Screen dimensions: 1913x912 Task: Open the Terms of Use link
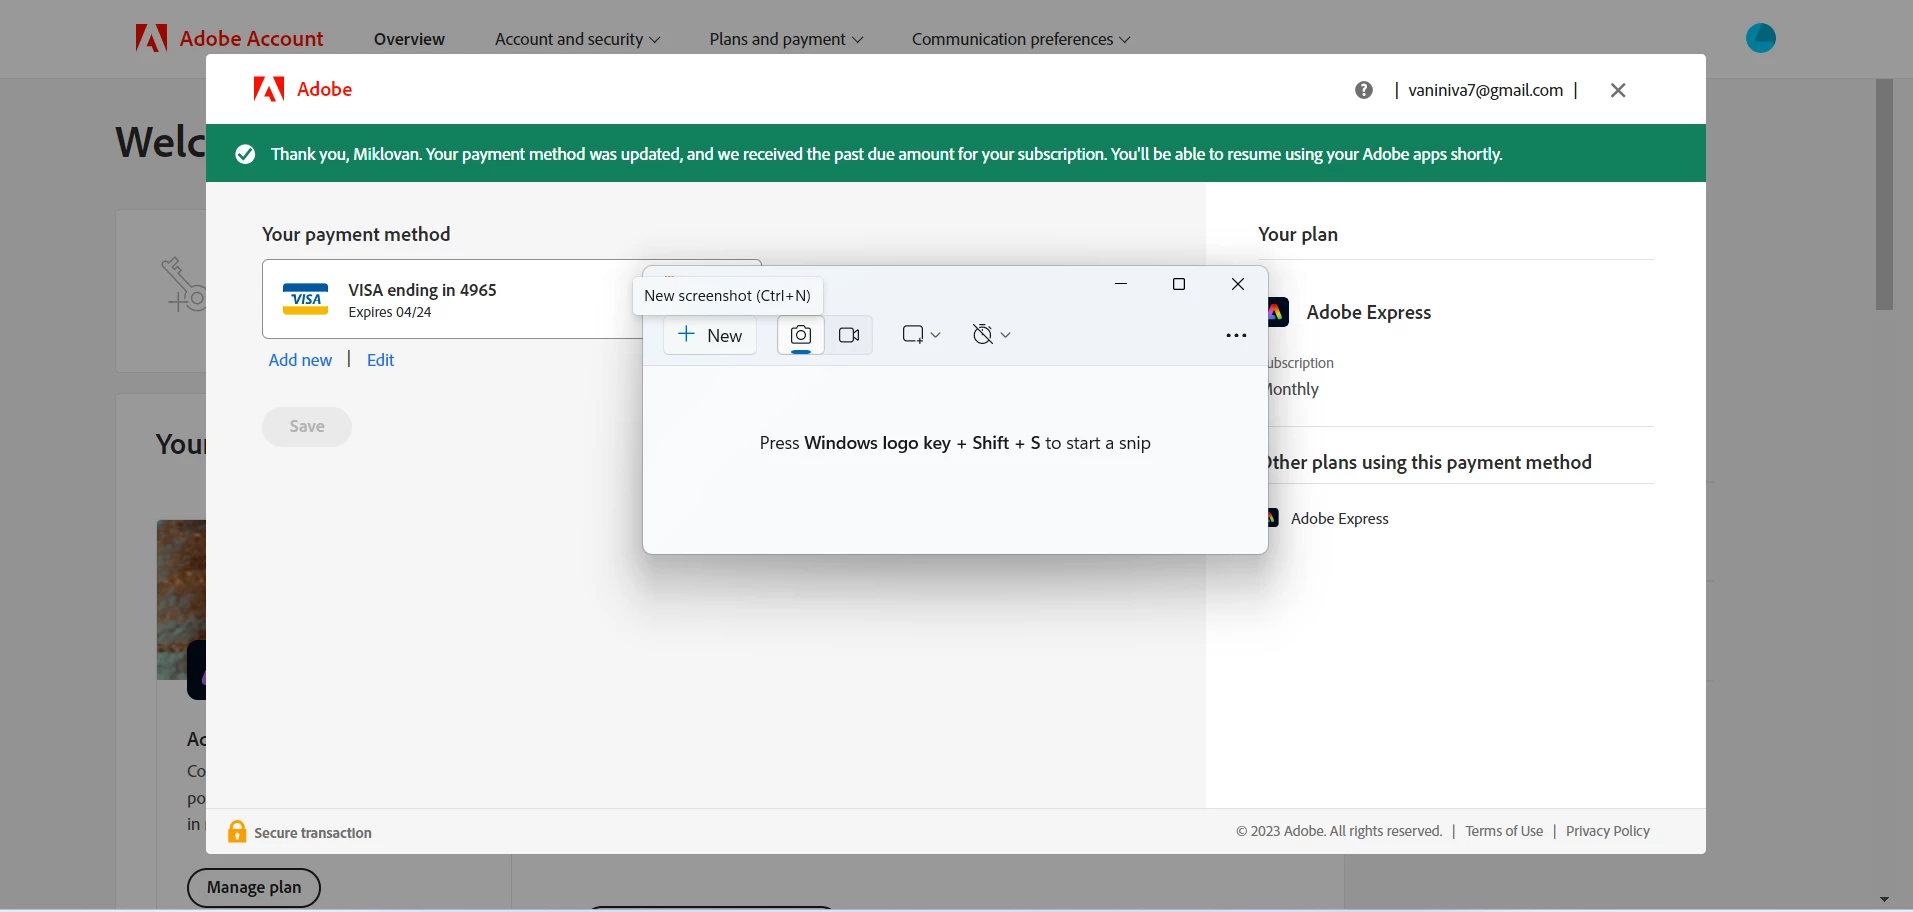pyautogui.click(x=1504, y=831)
